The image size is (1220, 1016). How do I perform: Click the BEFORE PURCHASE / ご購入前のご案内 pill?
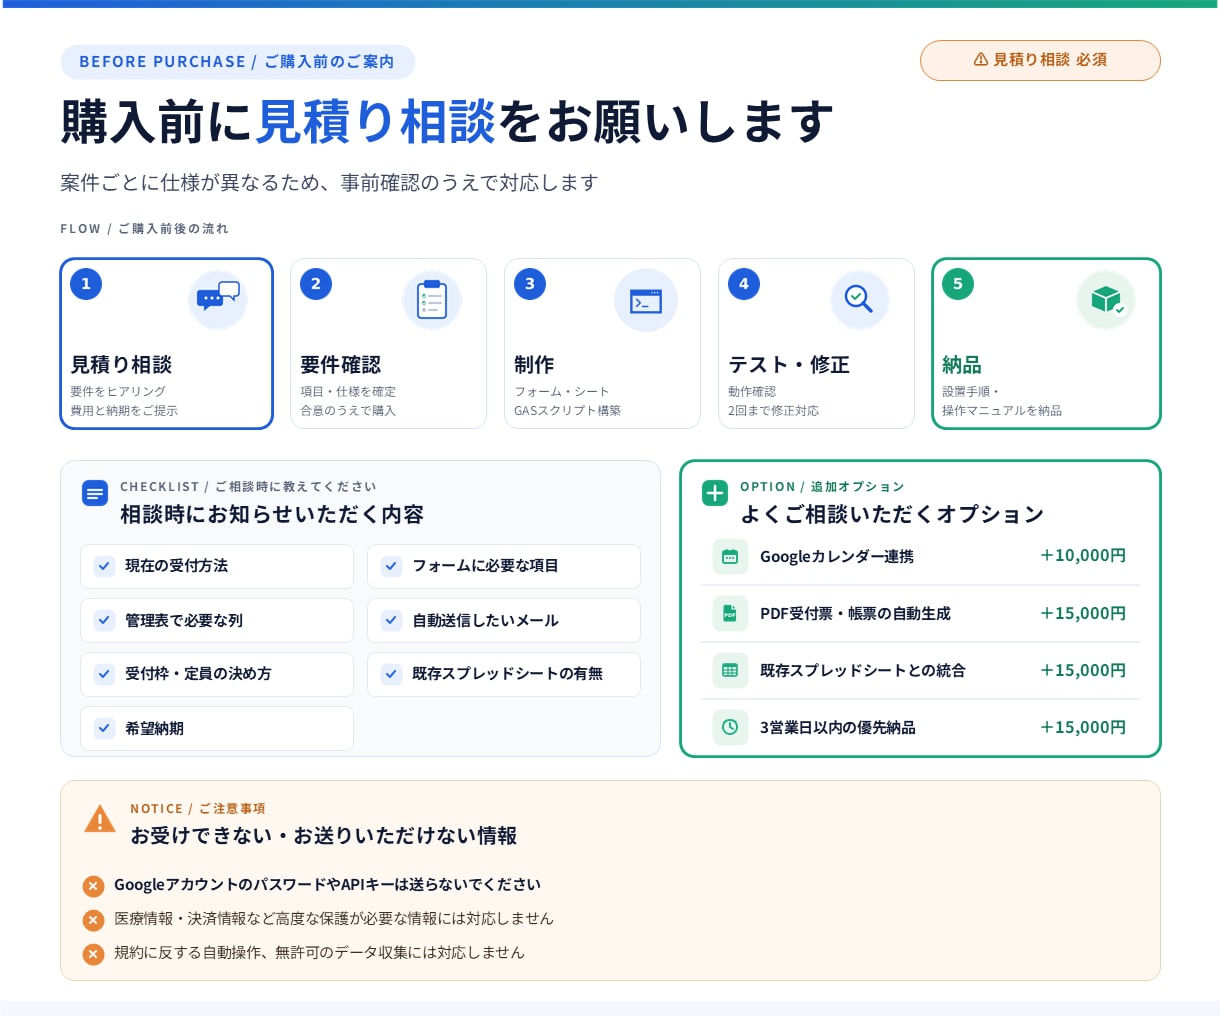pyautogui.click(x=237, y=62)
